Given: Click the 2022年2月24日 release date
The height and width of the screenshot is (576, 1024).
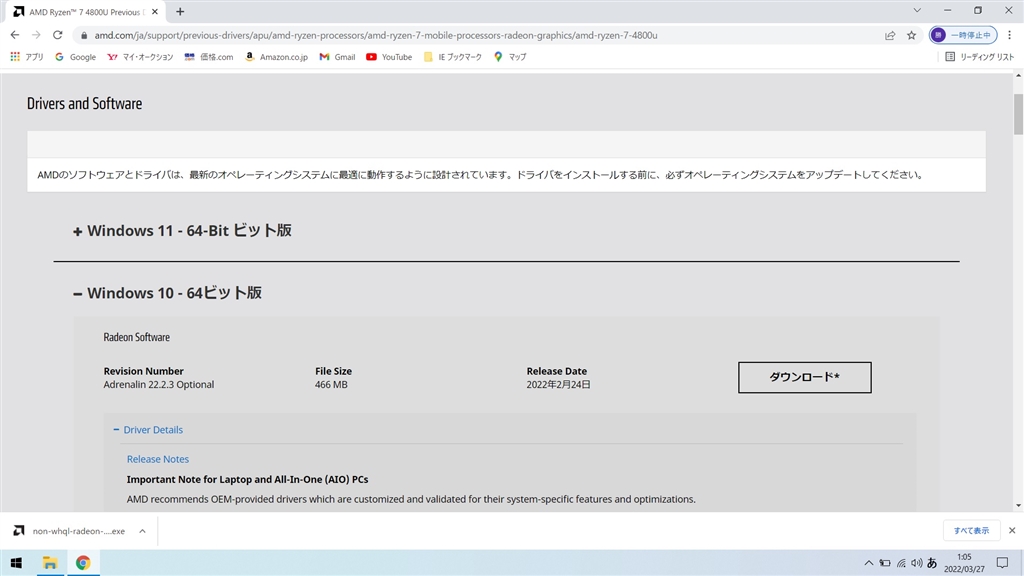Looking at the screenshot, I should click(x=558, y=385).
